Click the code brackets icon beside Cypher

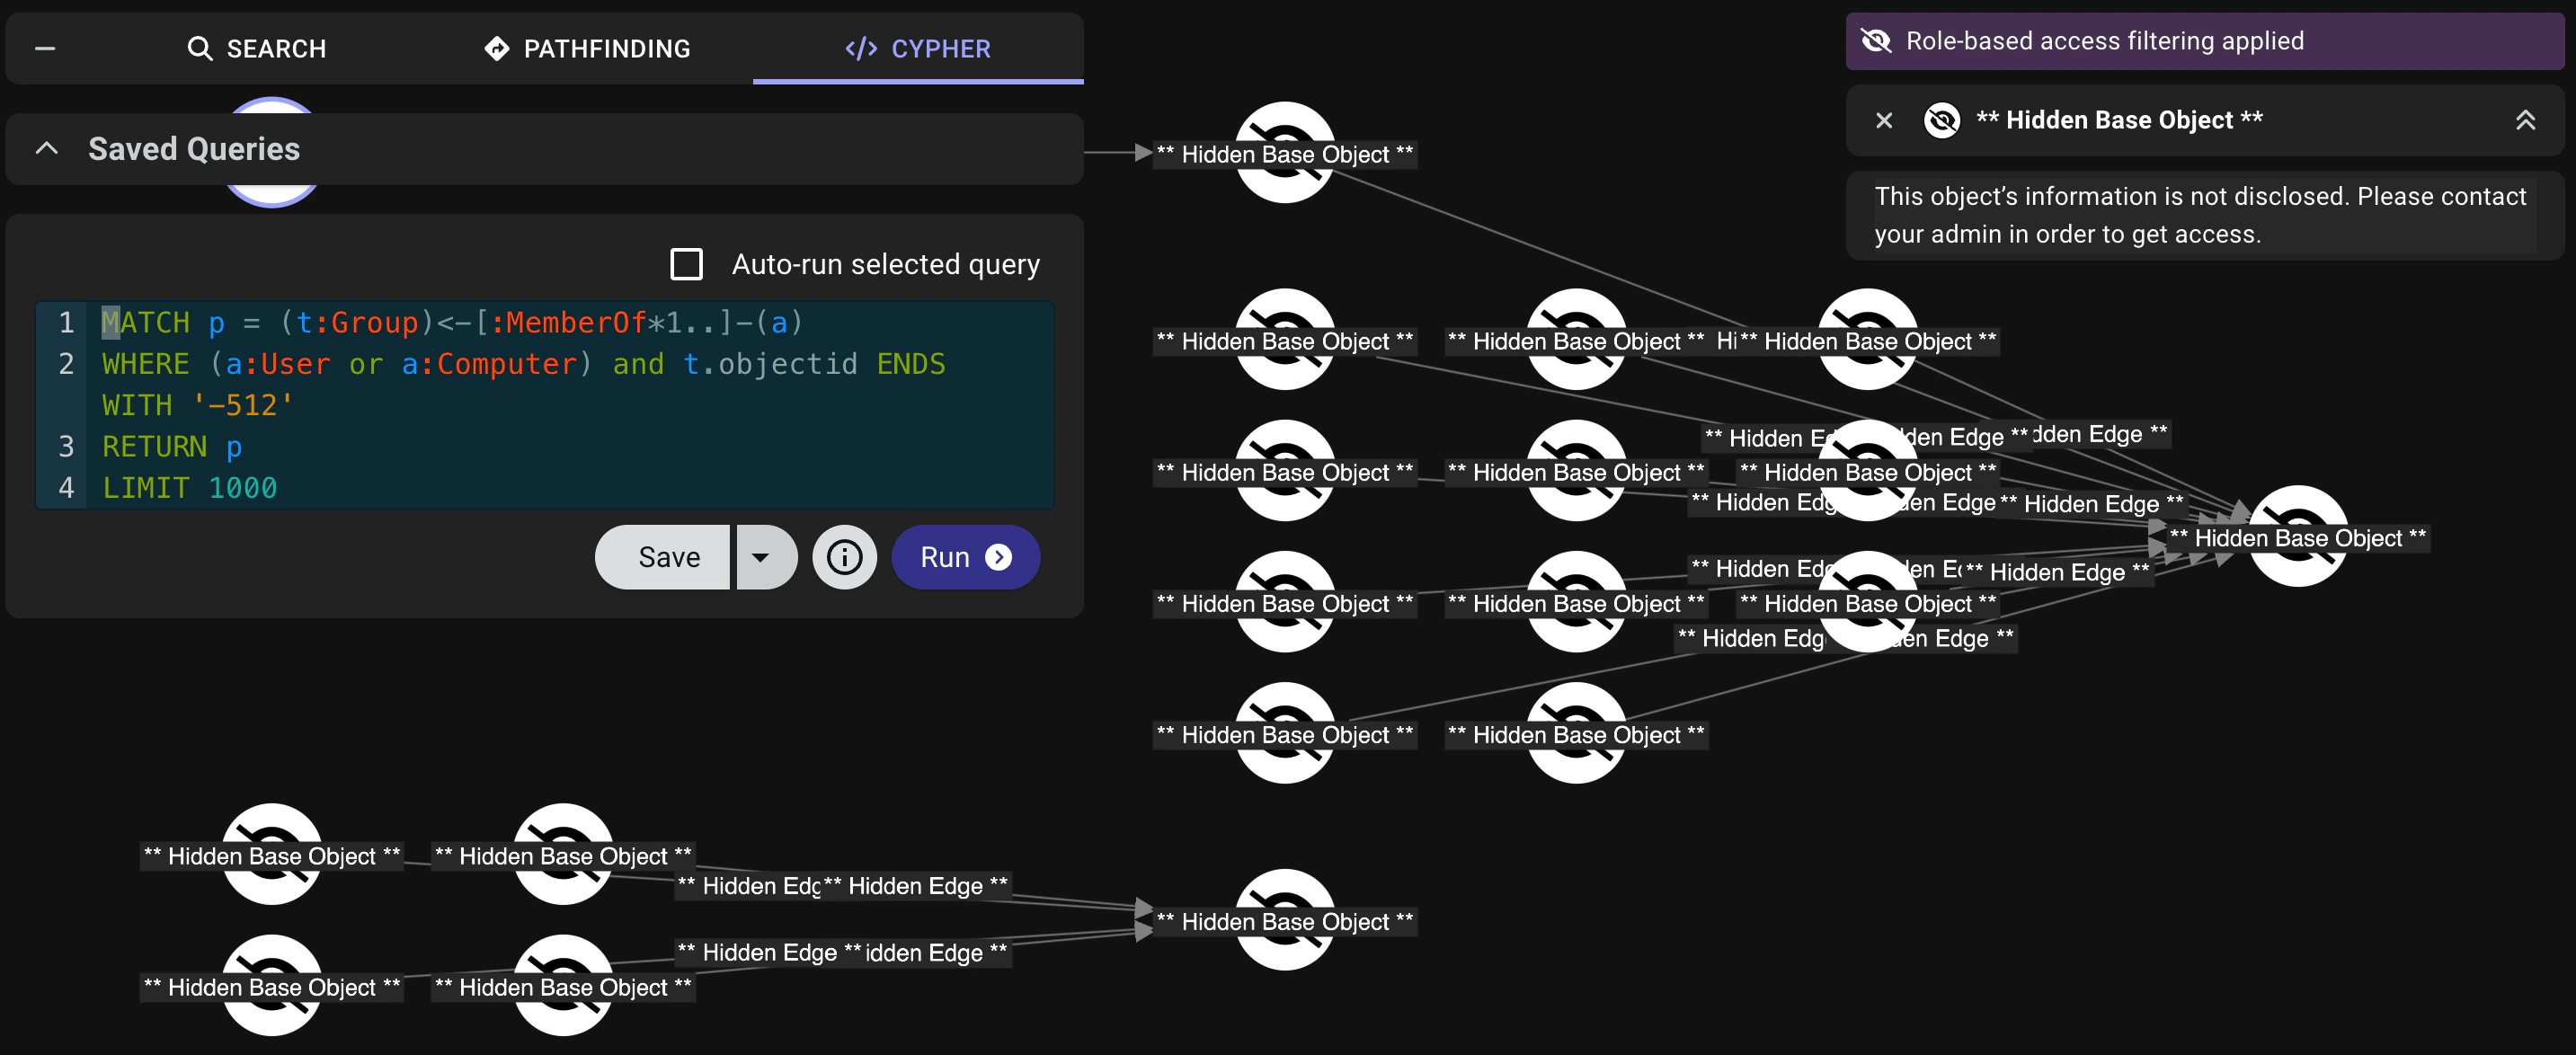coord(860,48)
